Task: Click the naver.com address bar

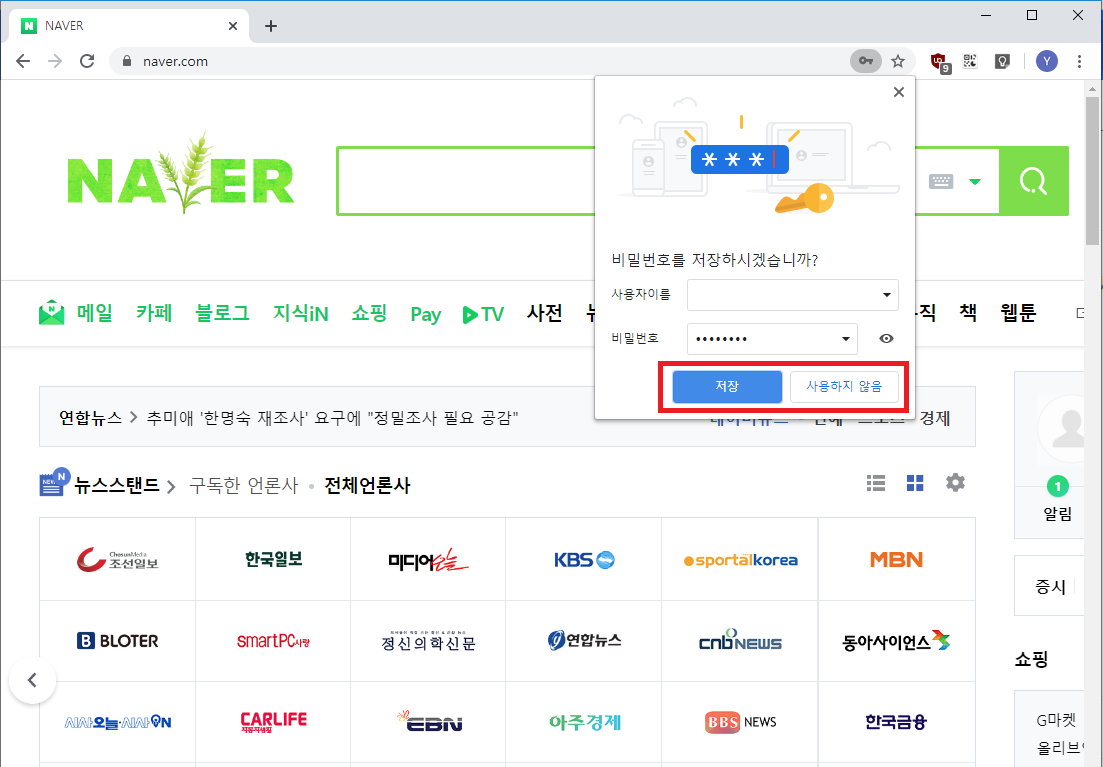Action: [x=479, y=61]
